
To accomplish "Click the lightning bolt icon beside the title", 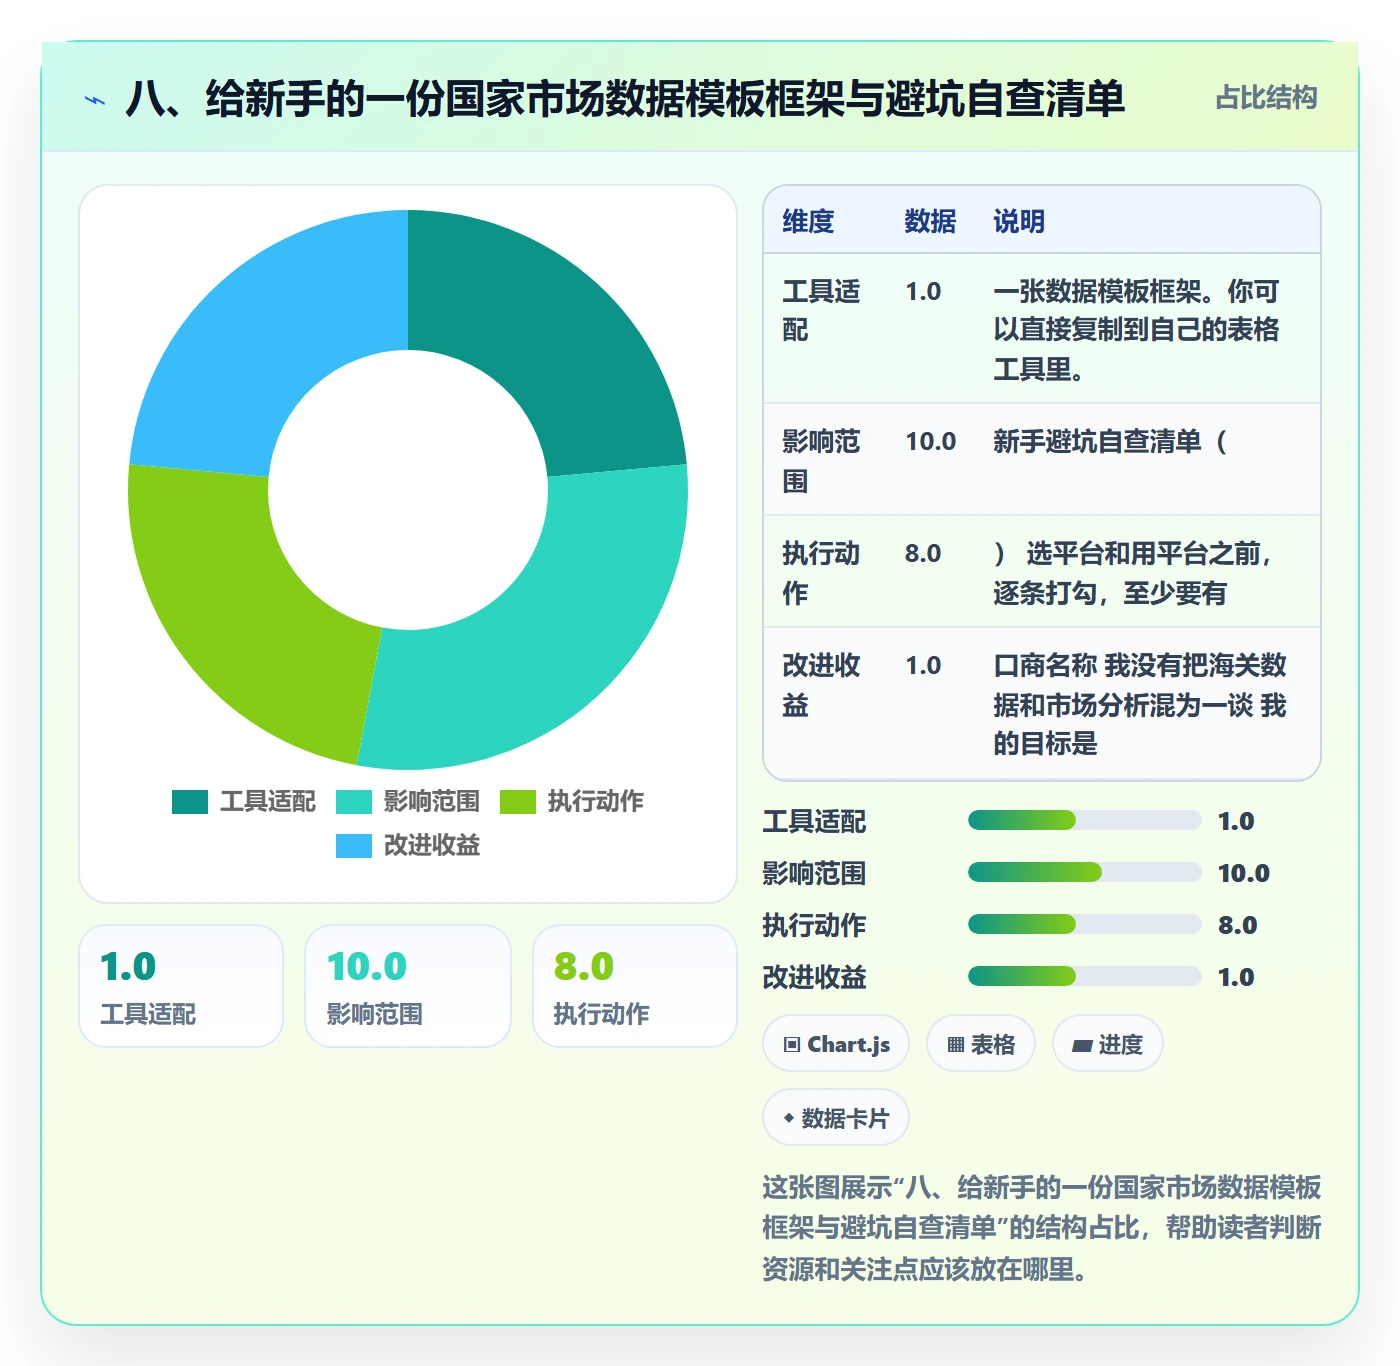I will pos(95,100).
